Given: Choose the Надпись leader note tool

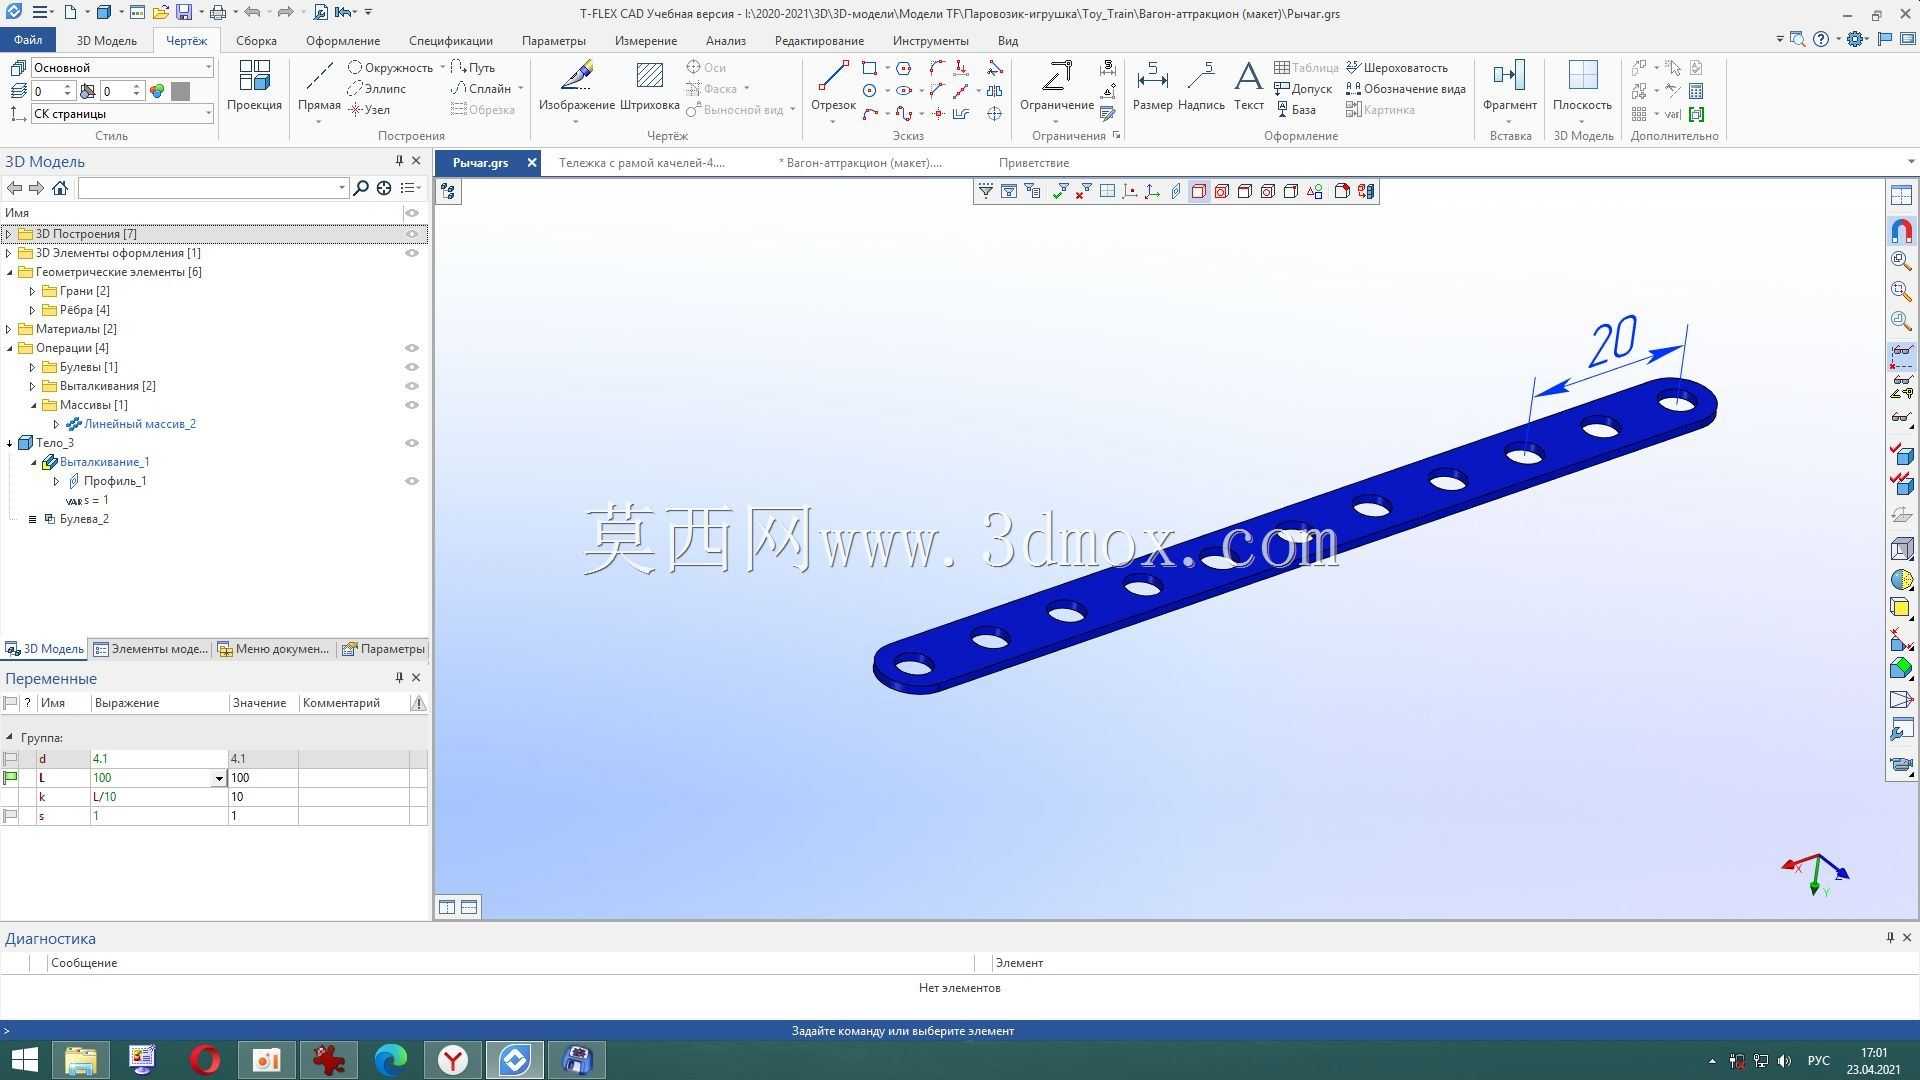Looking at the screenshot, I should coord(1201,86).
